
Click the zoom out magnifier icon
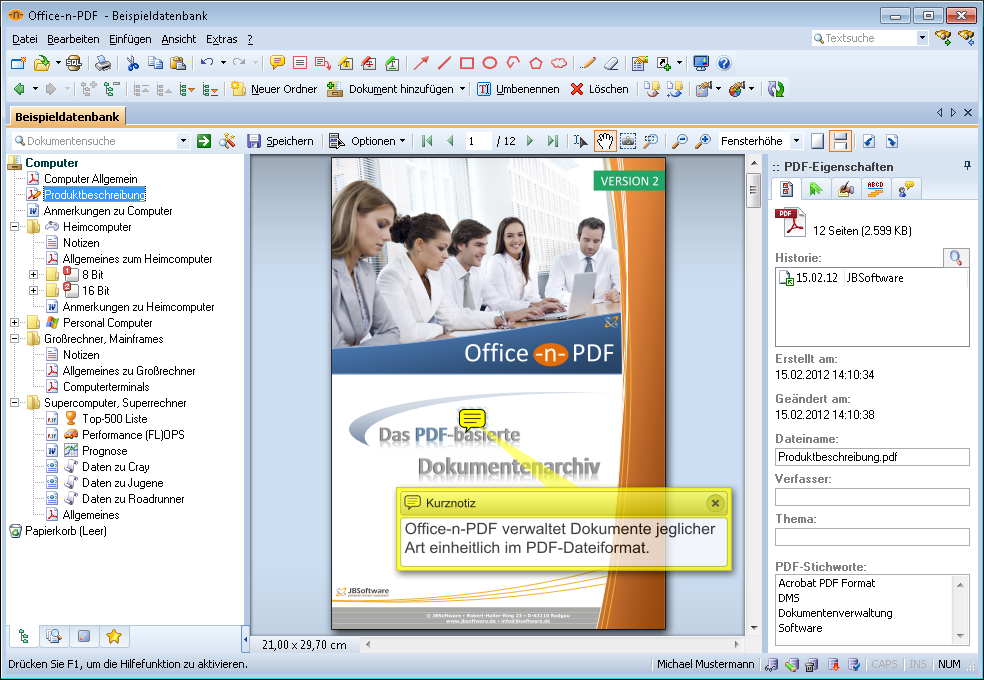[679, 141]
